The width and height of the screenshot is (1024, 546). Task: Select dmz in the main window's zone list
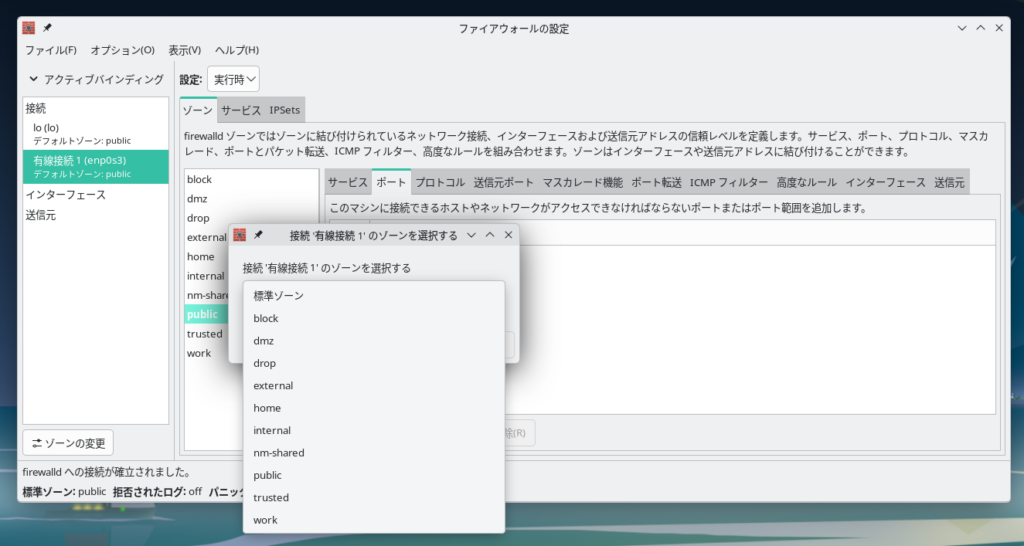pyautogui.click(x=197, y=199)
